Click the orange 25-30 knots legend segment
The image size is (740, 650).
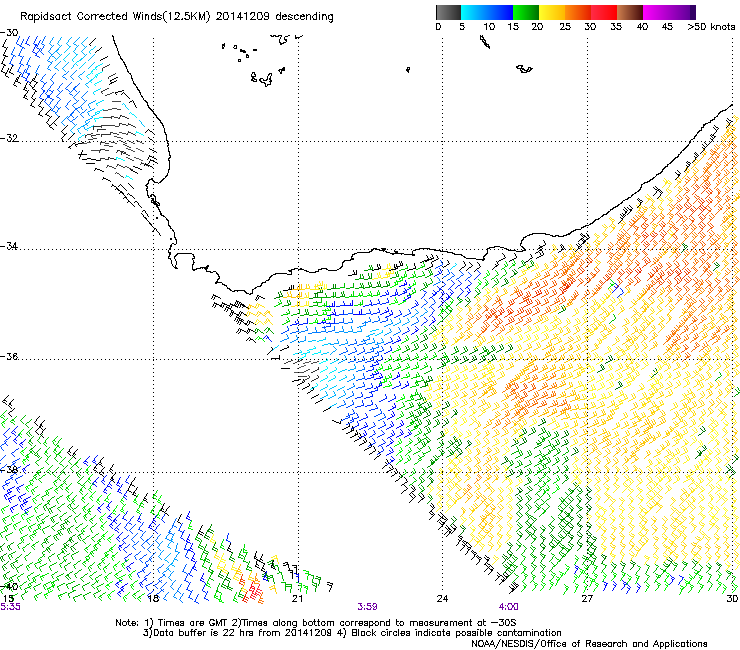(578, 12)
